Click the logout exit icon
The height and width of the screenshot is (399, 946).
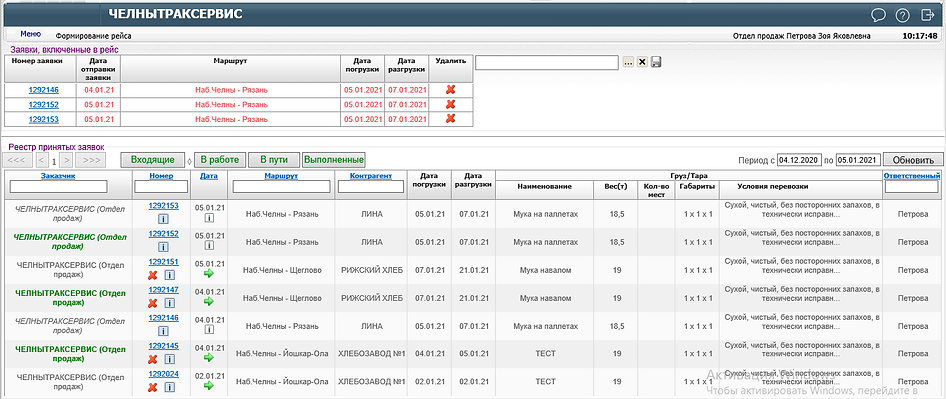click(927, 14)
